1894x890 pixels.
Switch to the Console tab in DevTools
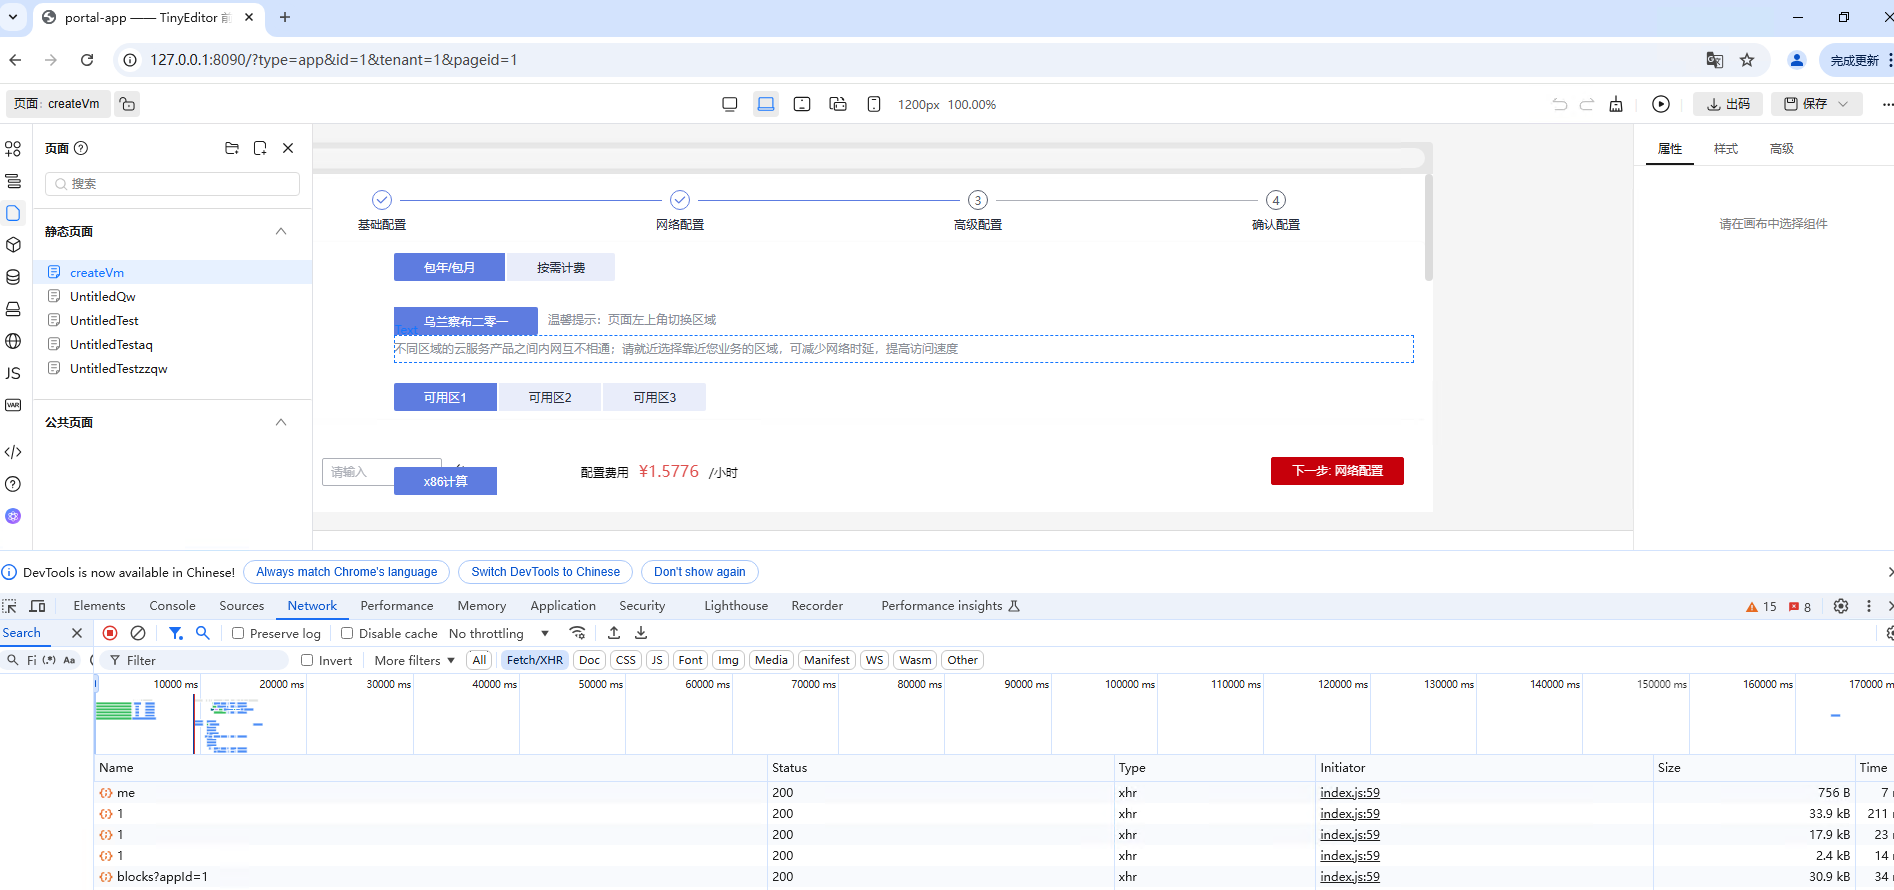click(172, 606)
